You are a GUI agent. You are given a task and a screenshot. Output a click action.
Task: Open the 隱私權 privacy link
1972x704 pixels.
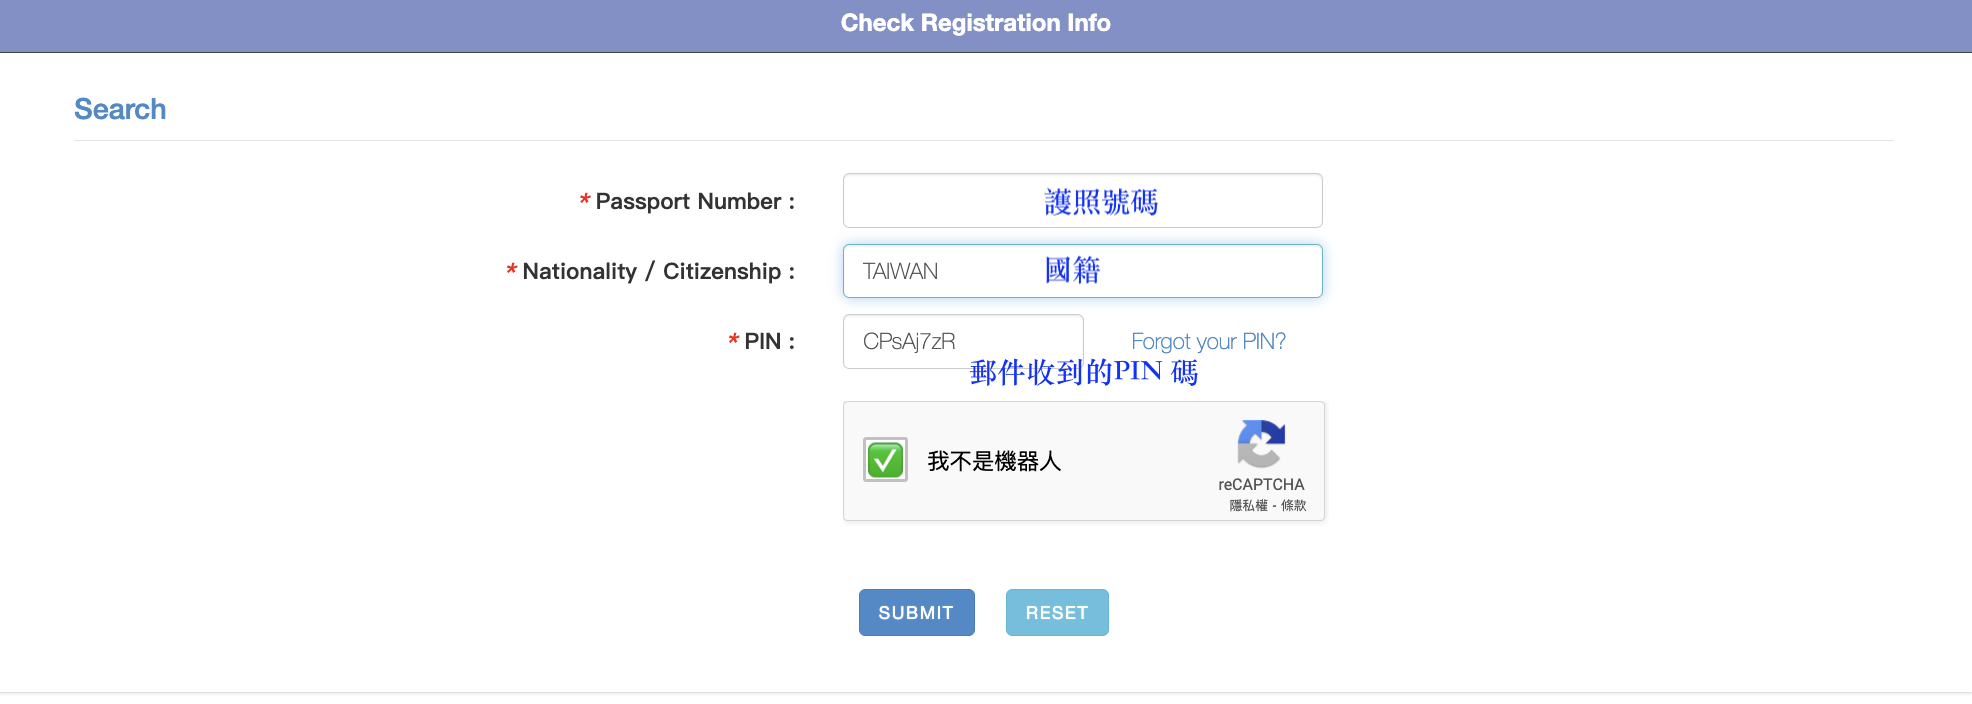1248,505
